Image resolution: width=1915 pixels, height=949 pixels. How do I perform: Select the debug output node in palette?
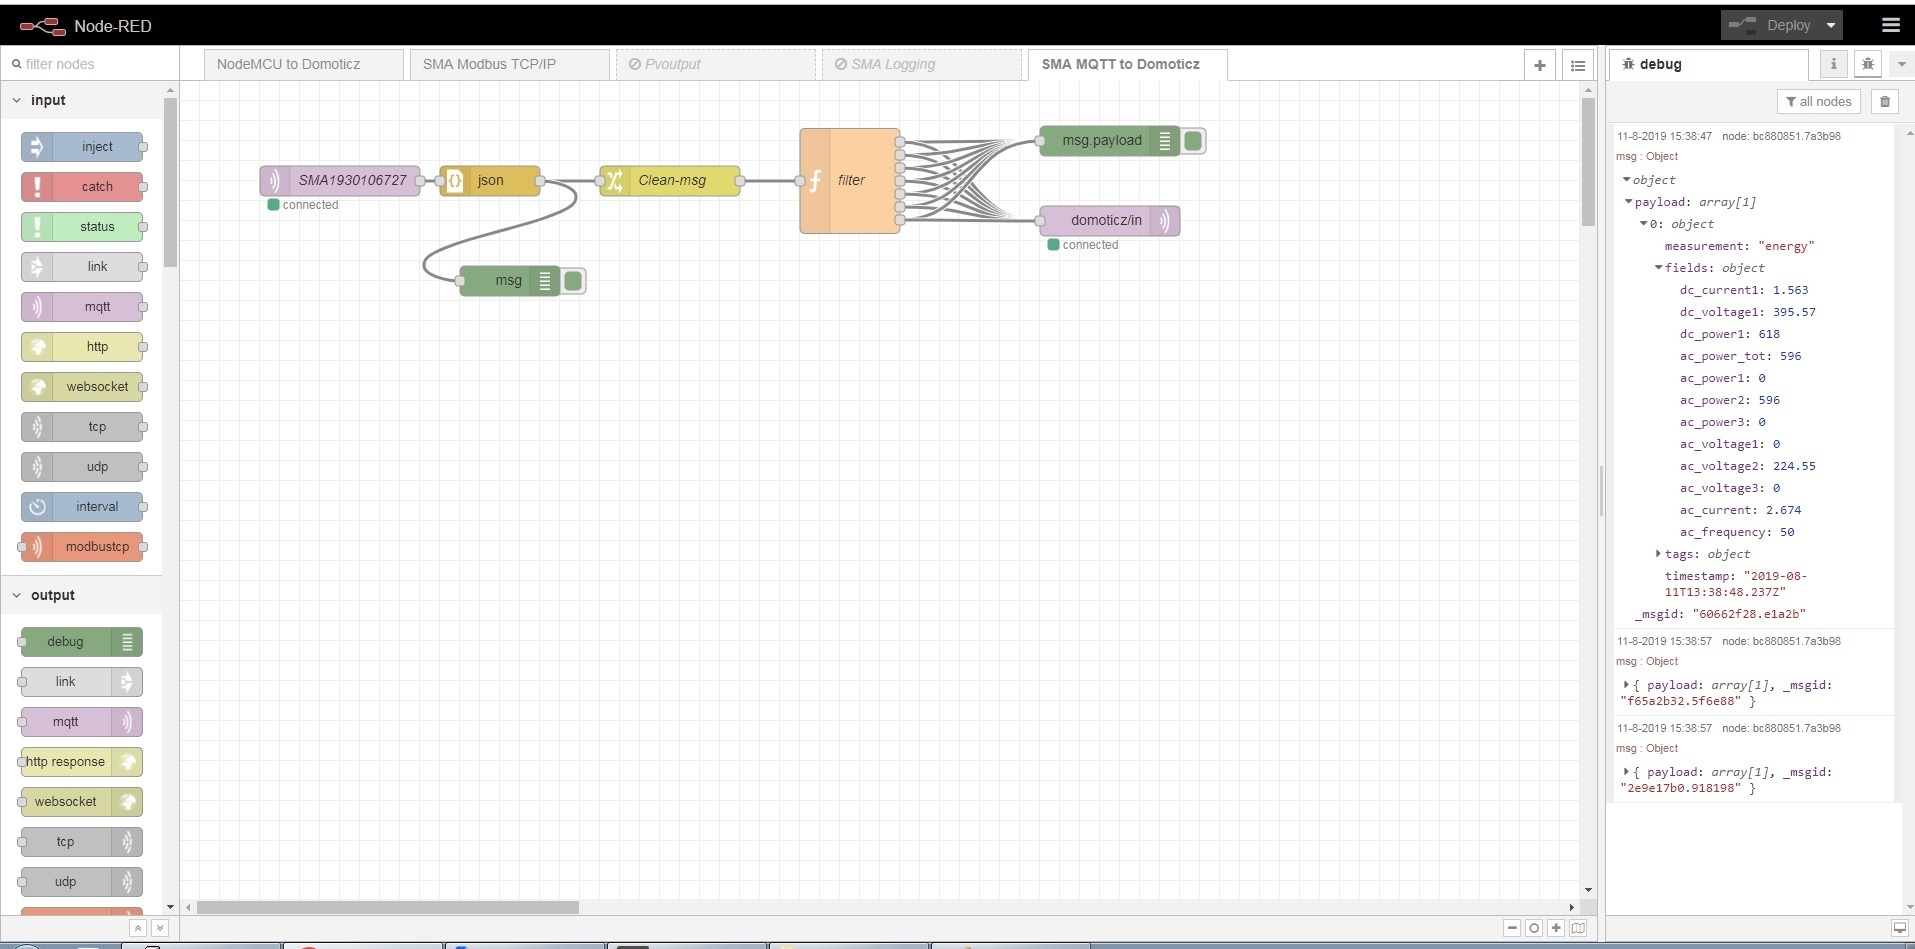82,642
